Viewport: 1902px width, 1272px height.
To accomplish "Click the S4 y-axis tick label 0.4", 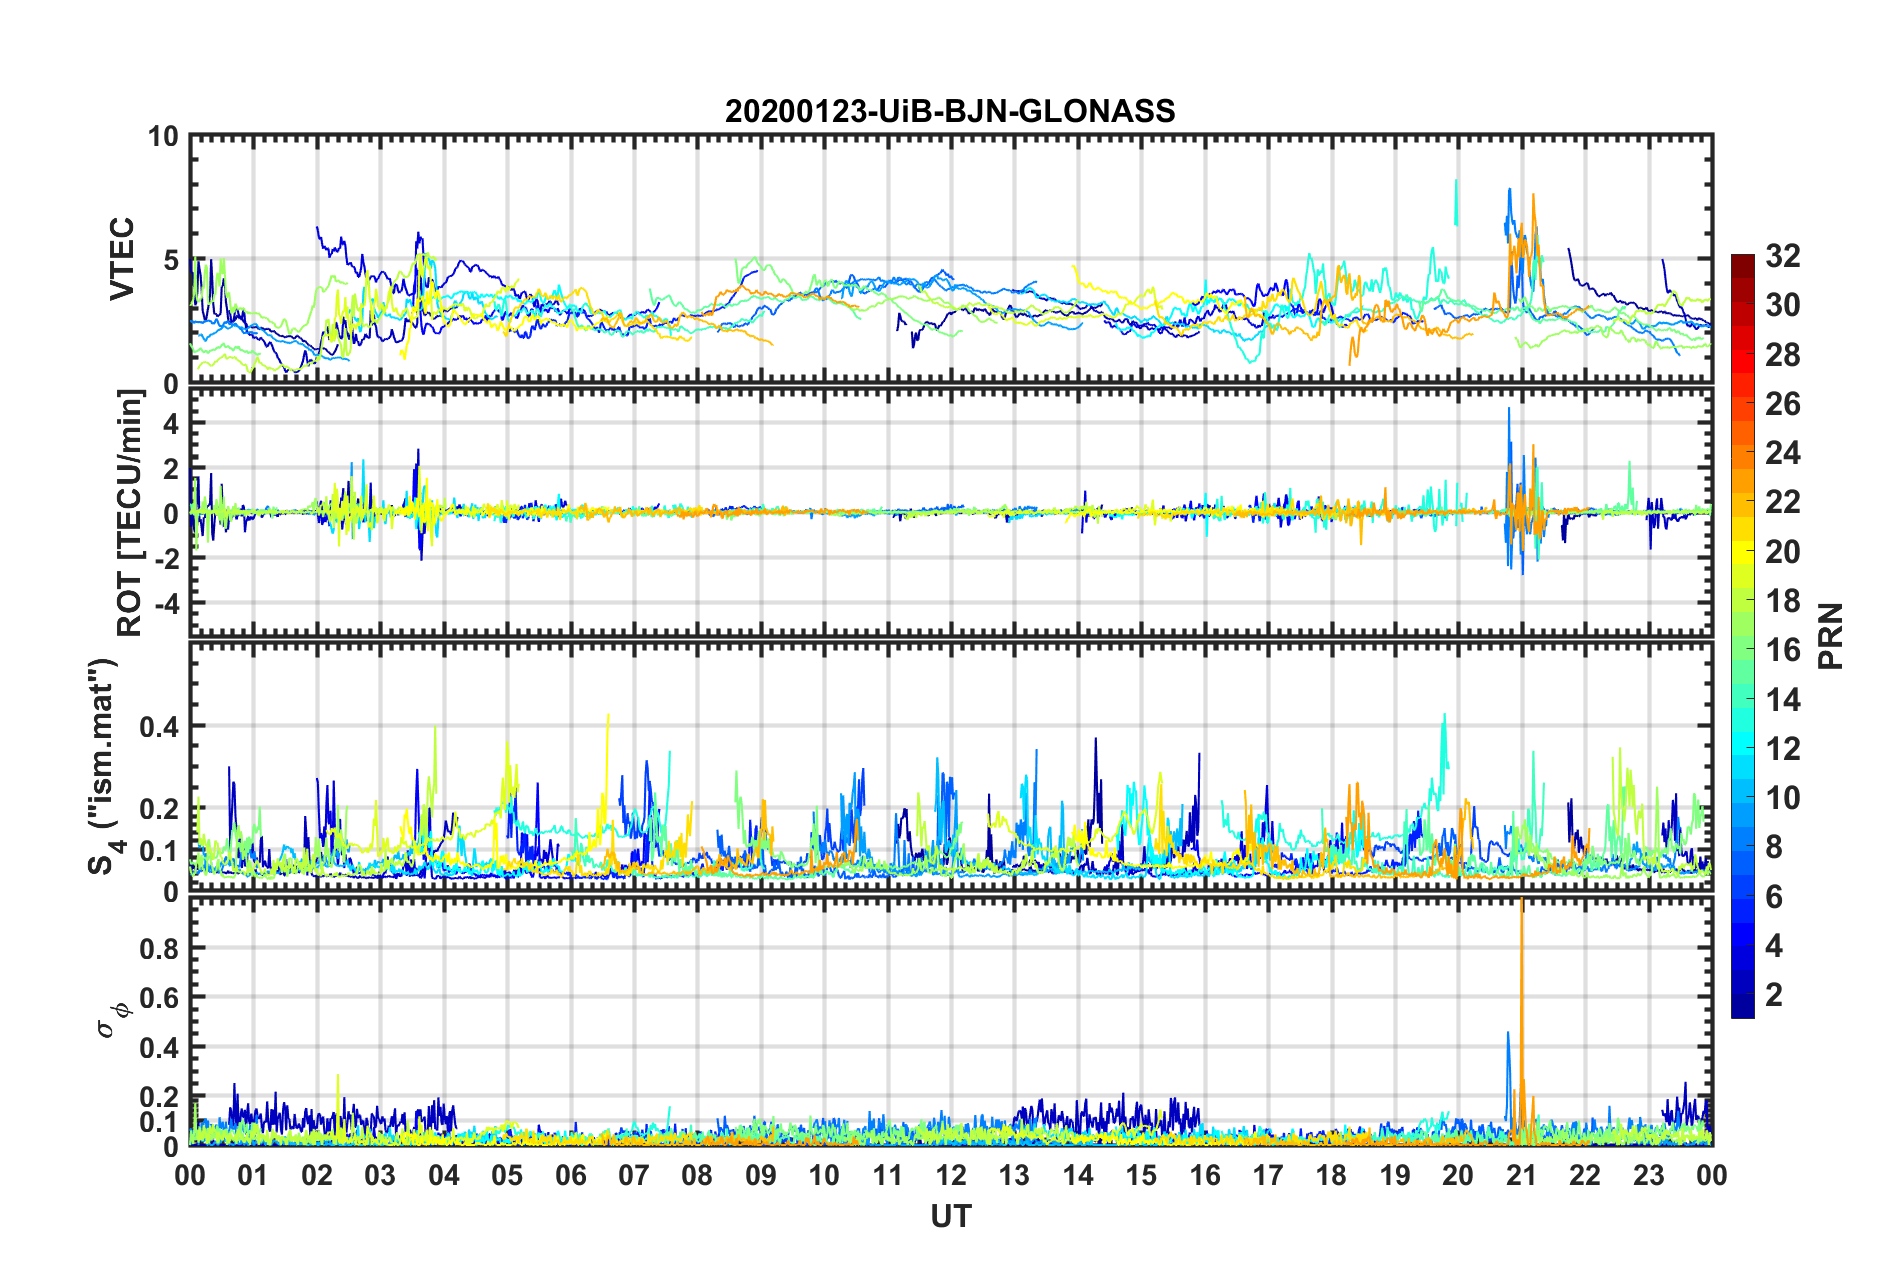I will pos(159,727).
